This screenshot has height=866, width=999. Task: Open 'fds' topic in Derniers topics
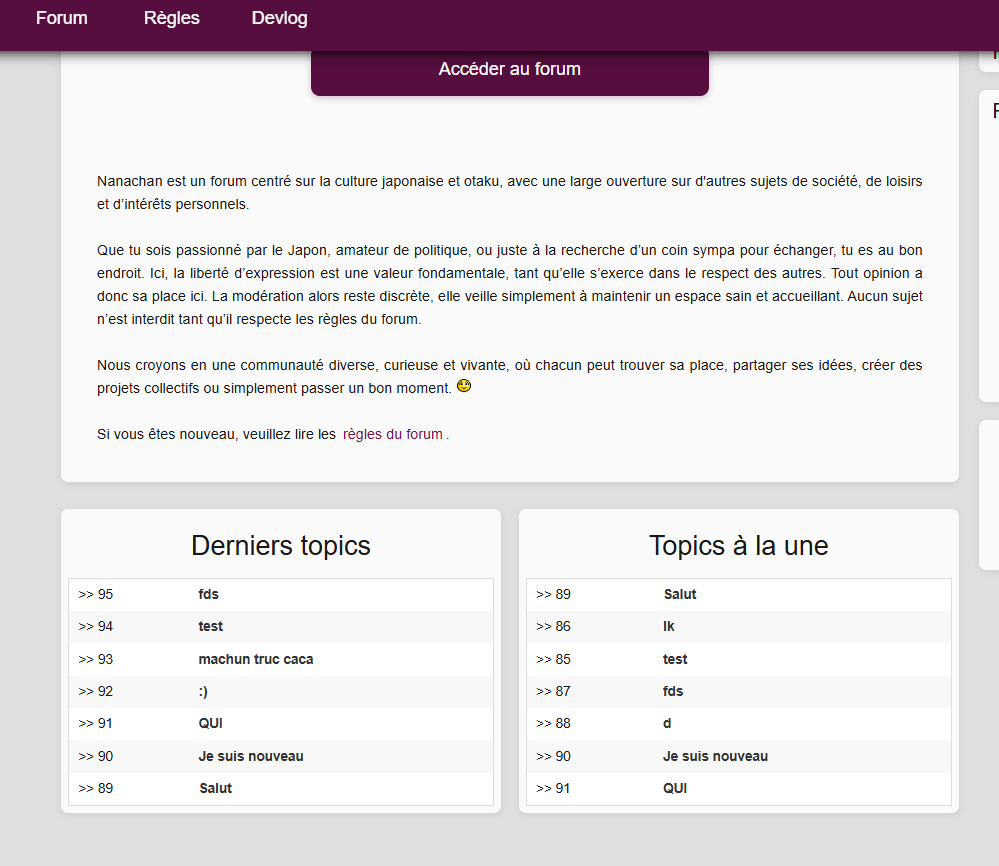coord(208,594)
